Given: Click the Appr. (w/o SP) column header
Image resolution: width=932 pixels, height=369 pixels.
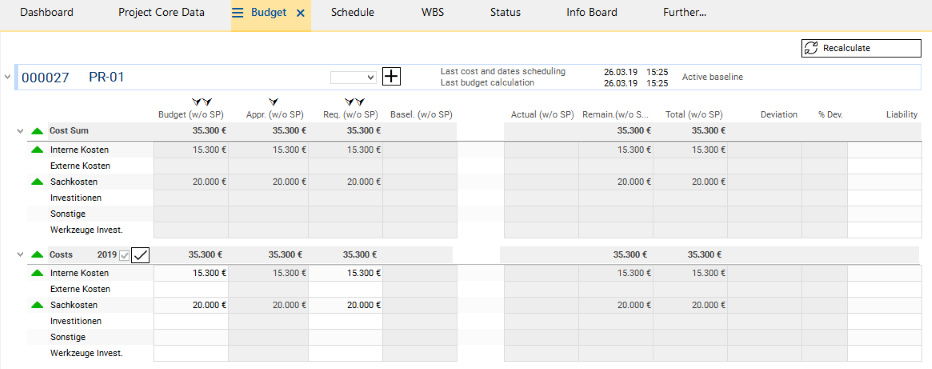Looking at the screenshot, I should pyautogui.click(x=275, y=115).
